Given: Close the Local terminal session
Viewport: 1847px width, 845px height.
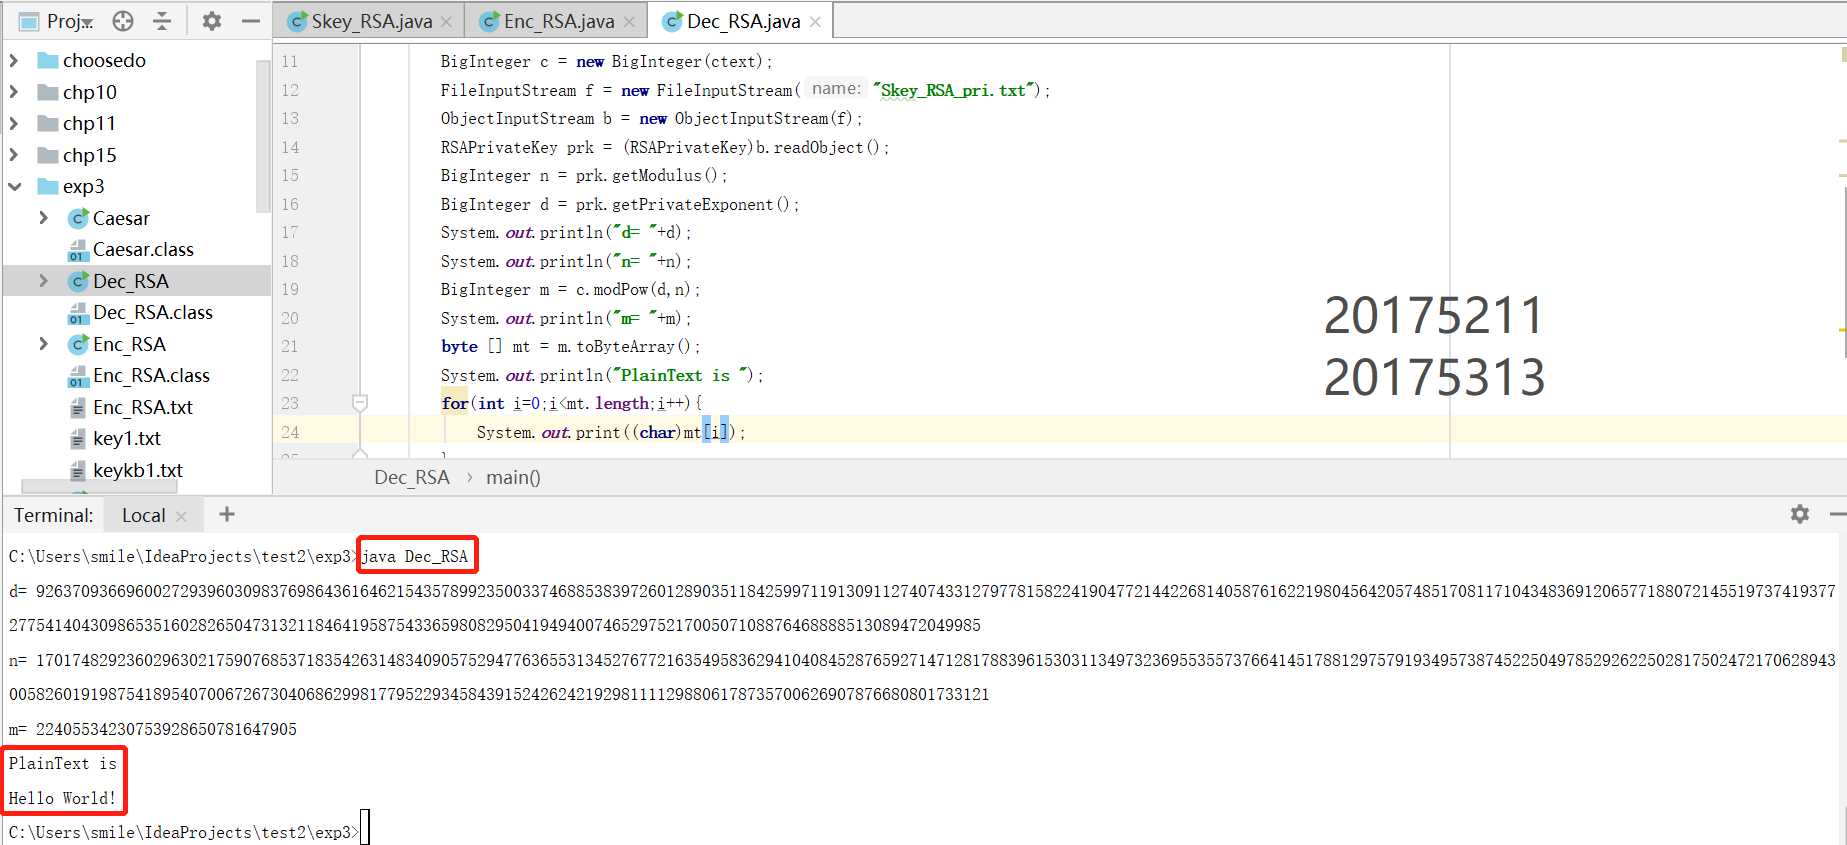Looking at the screenshot, I should pos(181,516).
